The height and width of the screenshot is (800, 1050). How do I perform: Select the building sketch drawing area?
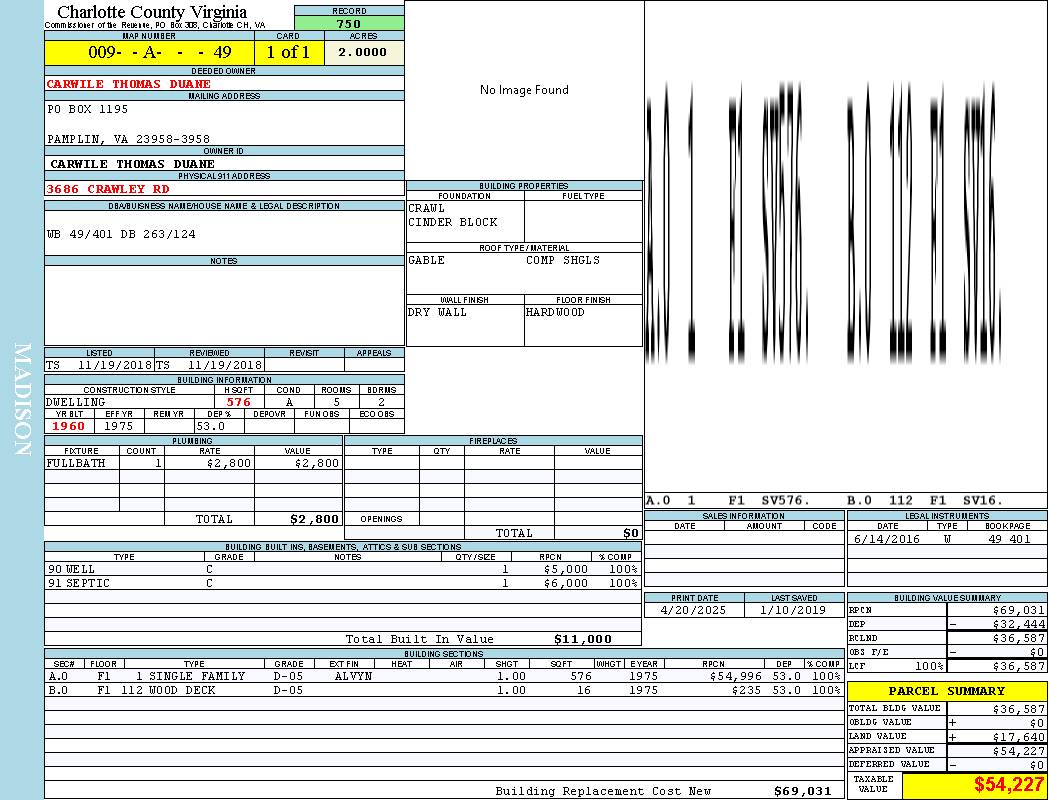pyautogui.click(x=846, y=246)
